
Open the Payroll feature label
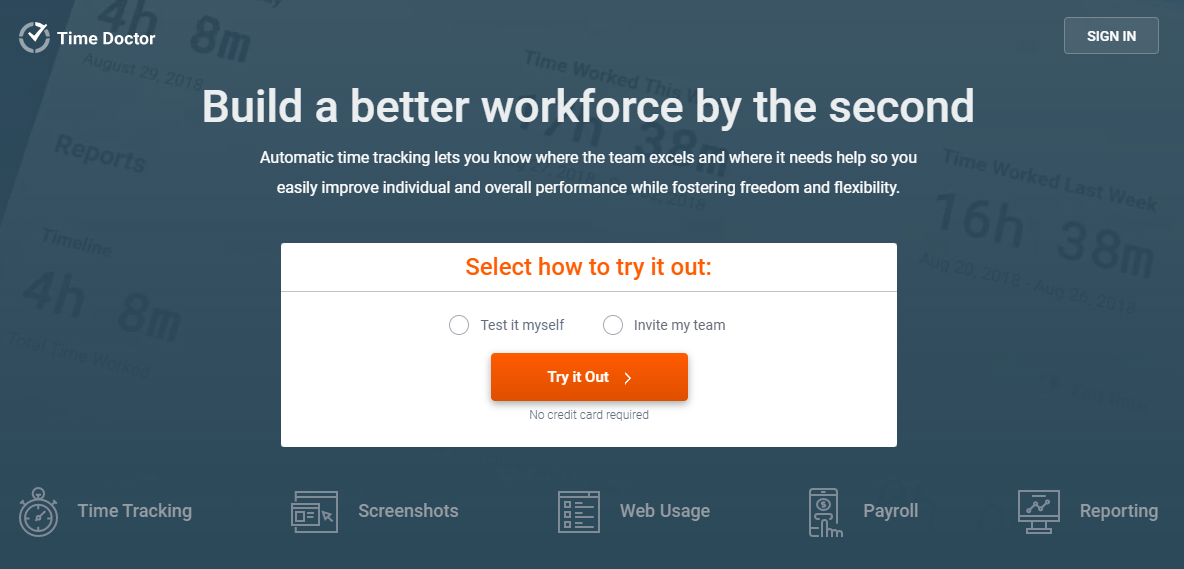point(890,511)
